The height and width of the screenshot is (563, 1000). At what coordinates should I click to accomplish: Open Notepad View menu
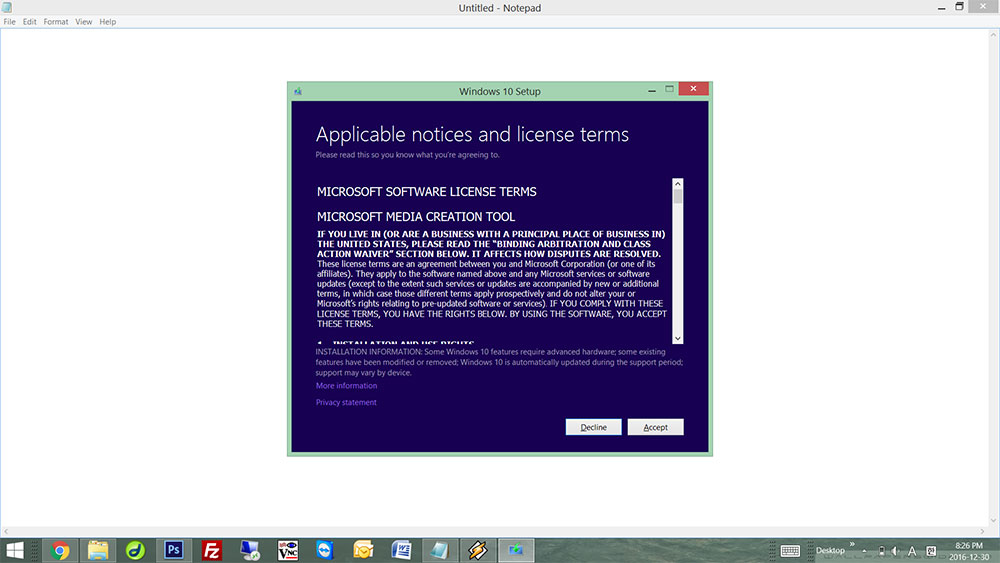84,22
